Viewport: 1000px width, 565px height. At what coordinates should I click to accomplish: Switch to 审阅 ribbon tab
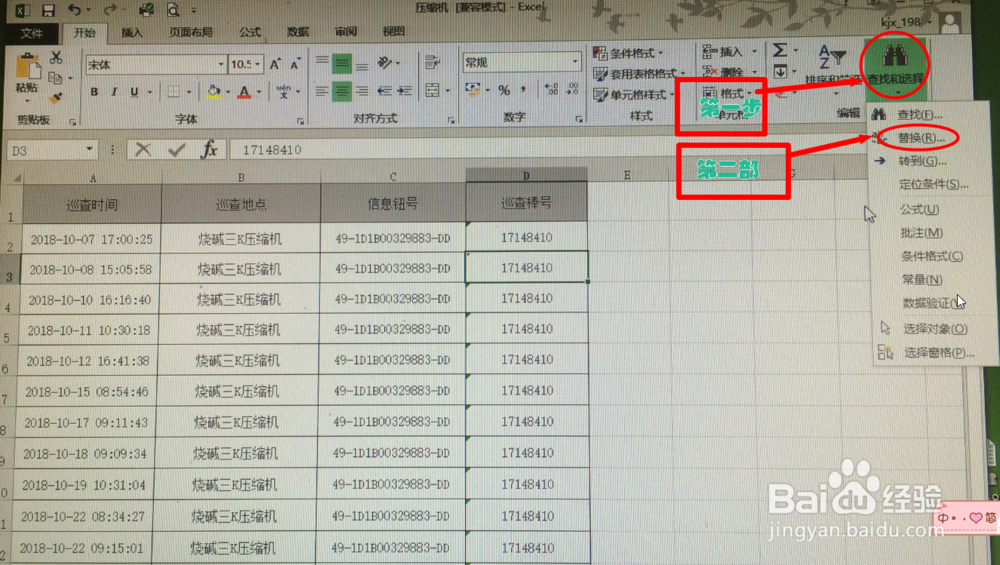[346, 31]
